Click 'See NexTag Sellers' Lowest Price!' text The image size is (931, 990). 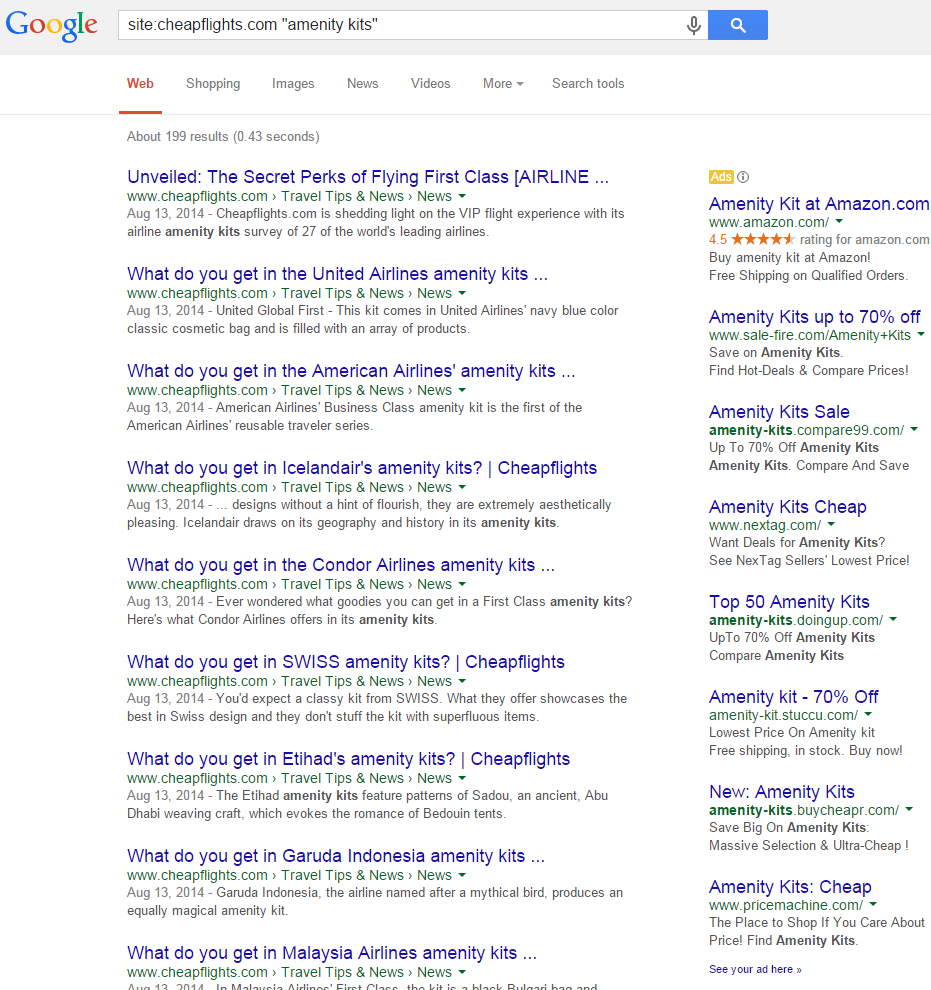(809, 561)
